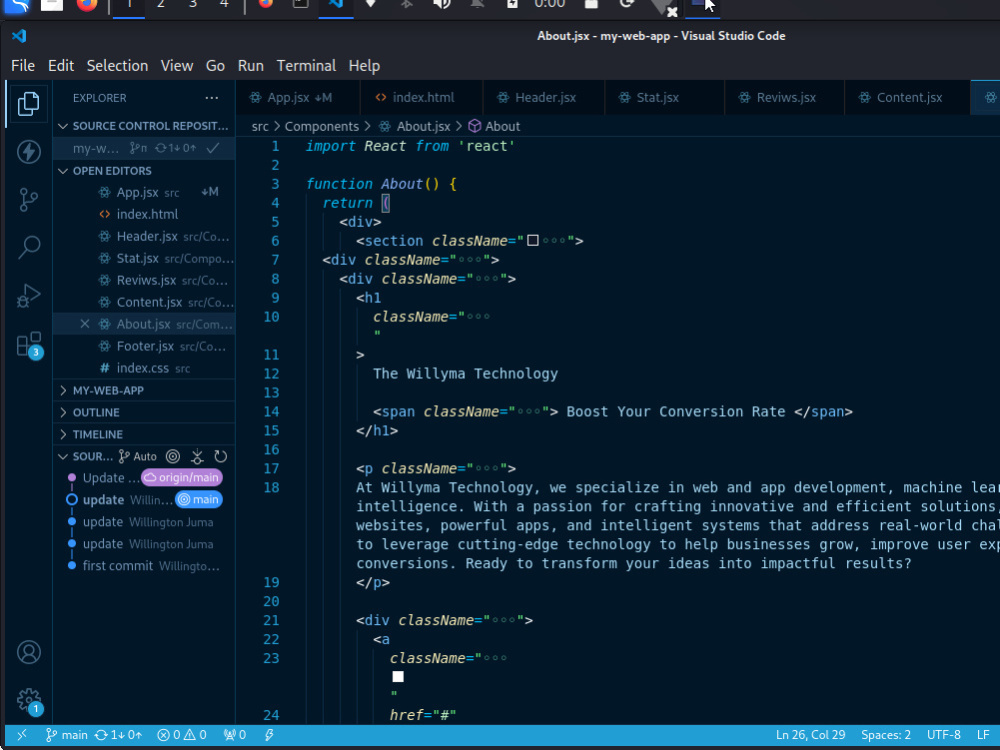
Task: Close About.jsx in Open Editors list
Action: [x=84, y=324]
